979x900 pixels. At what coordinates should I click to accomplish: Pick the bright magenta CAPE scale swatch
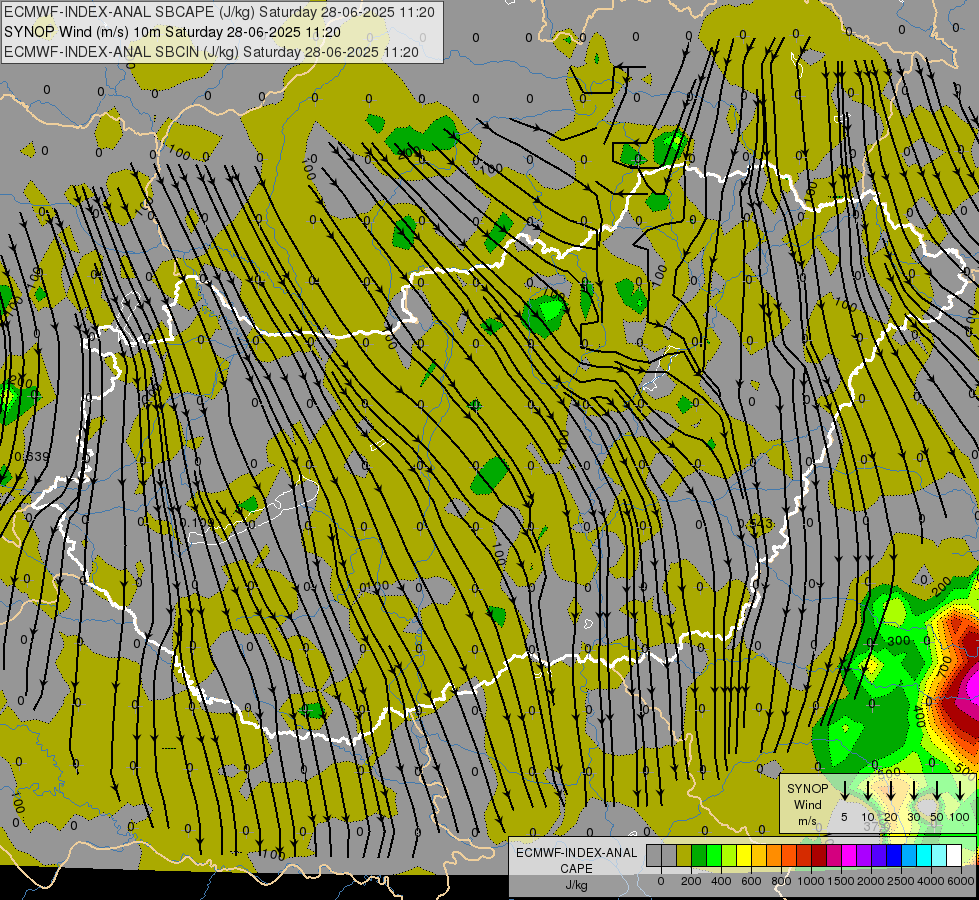tap(850, 855)
